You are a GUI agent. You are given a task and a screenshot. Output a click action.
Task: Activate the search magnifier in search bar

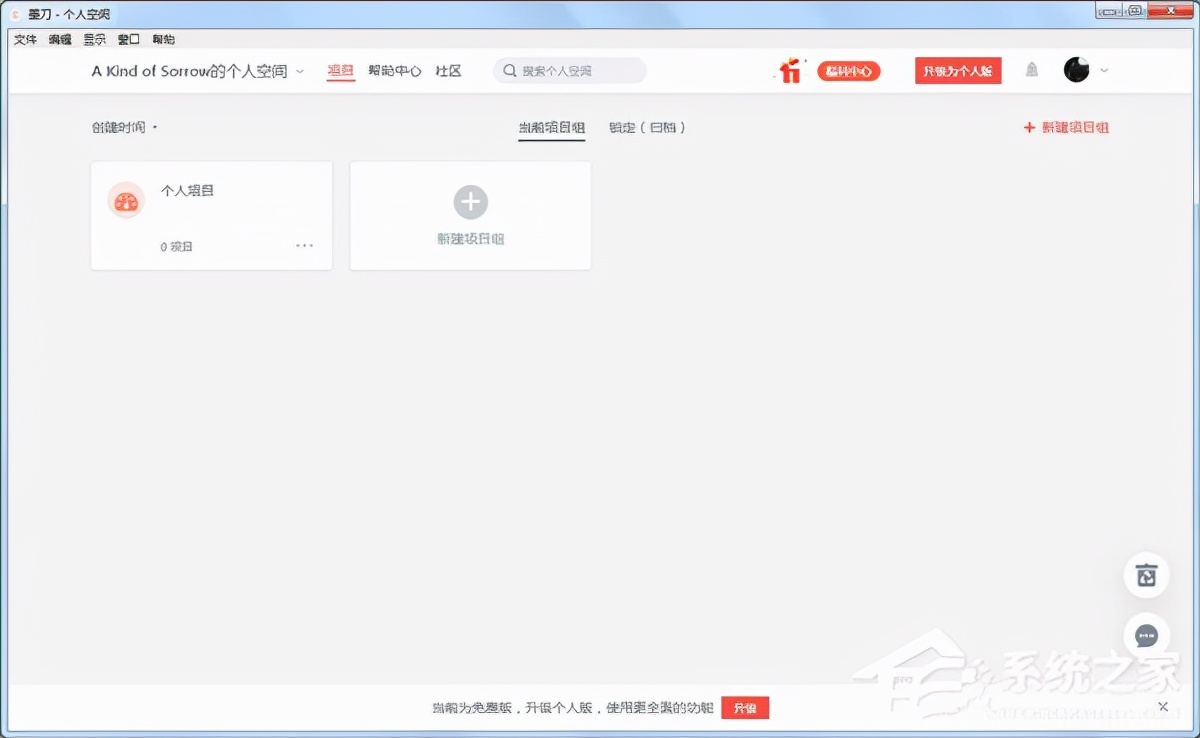[510, 70]
